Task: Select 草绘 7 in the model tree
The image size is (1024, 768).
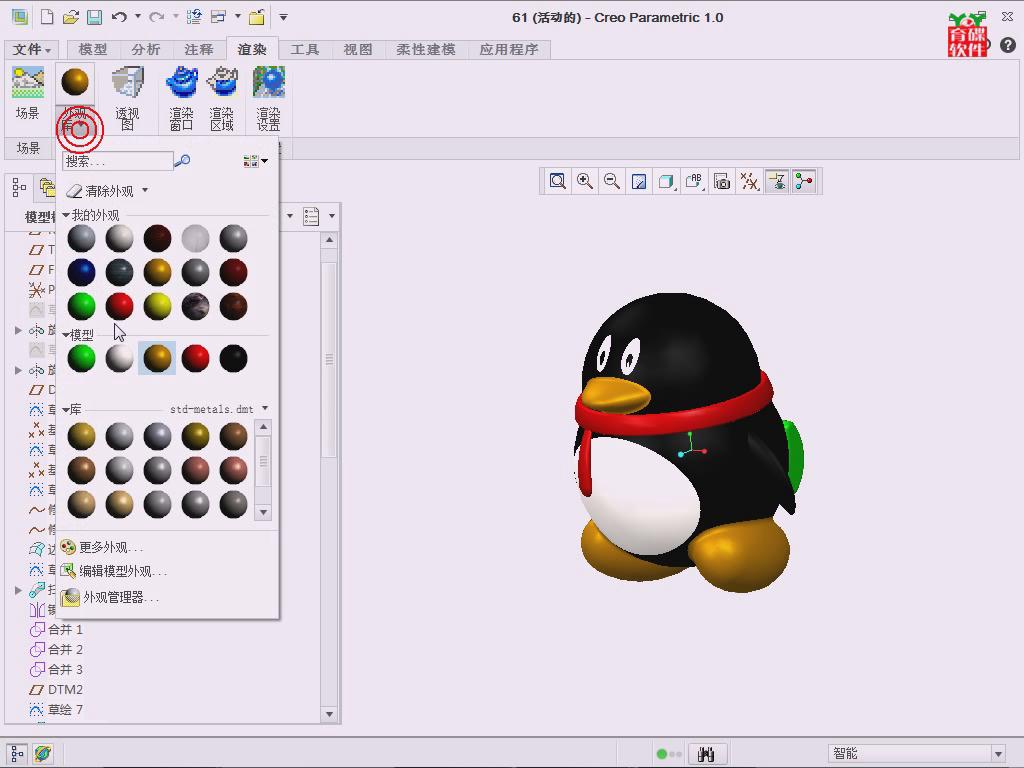Action: point(57,709)
